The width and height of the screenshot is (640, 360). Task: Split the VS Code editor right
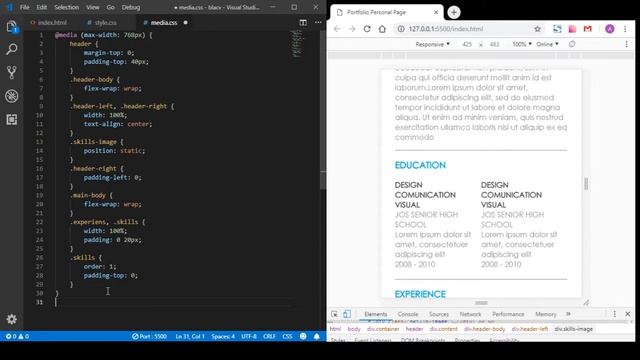pos(303,22)
